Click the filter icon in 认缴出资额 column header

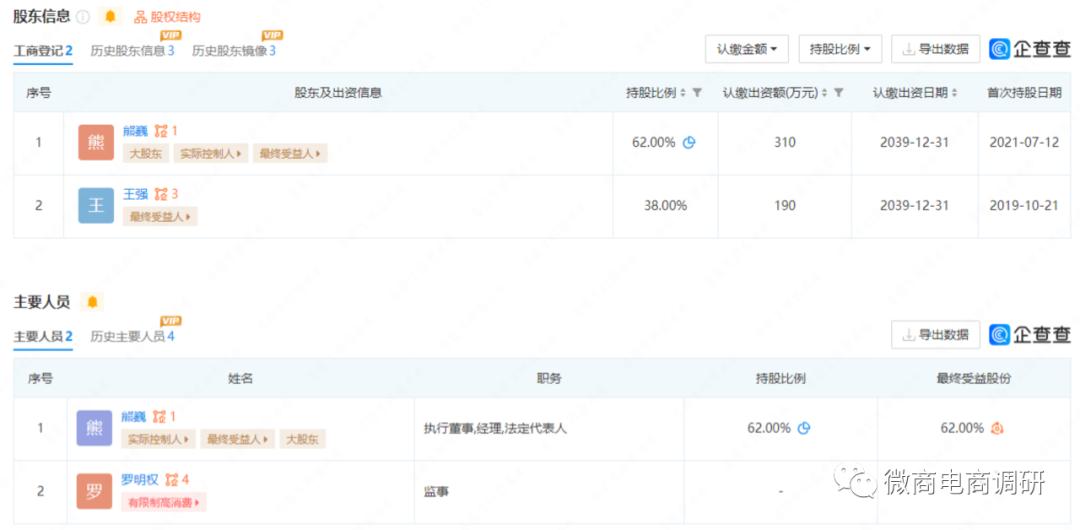click(839, 93)
